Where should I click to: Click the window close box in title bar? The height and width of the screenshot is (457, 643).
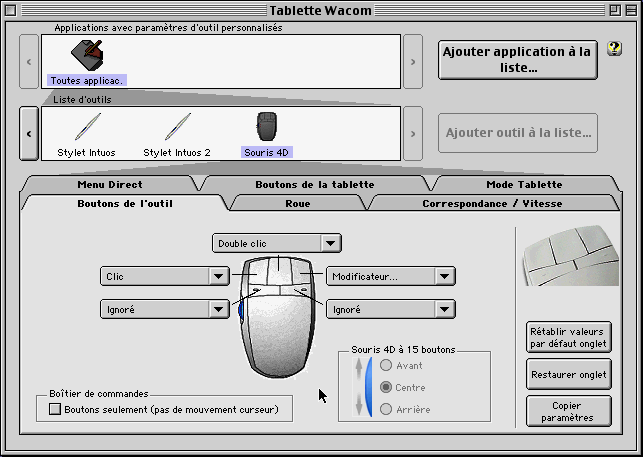[x=11, y=10]
